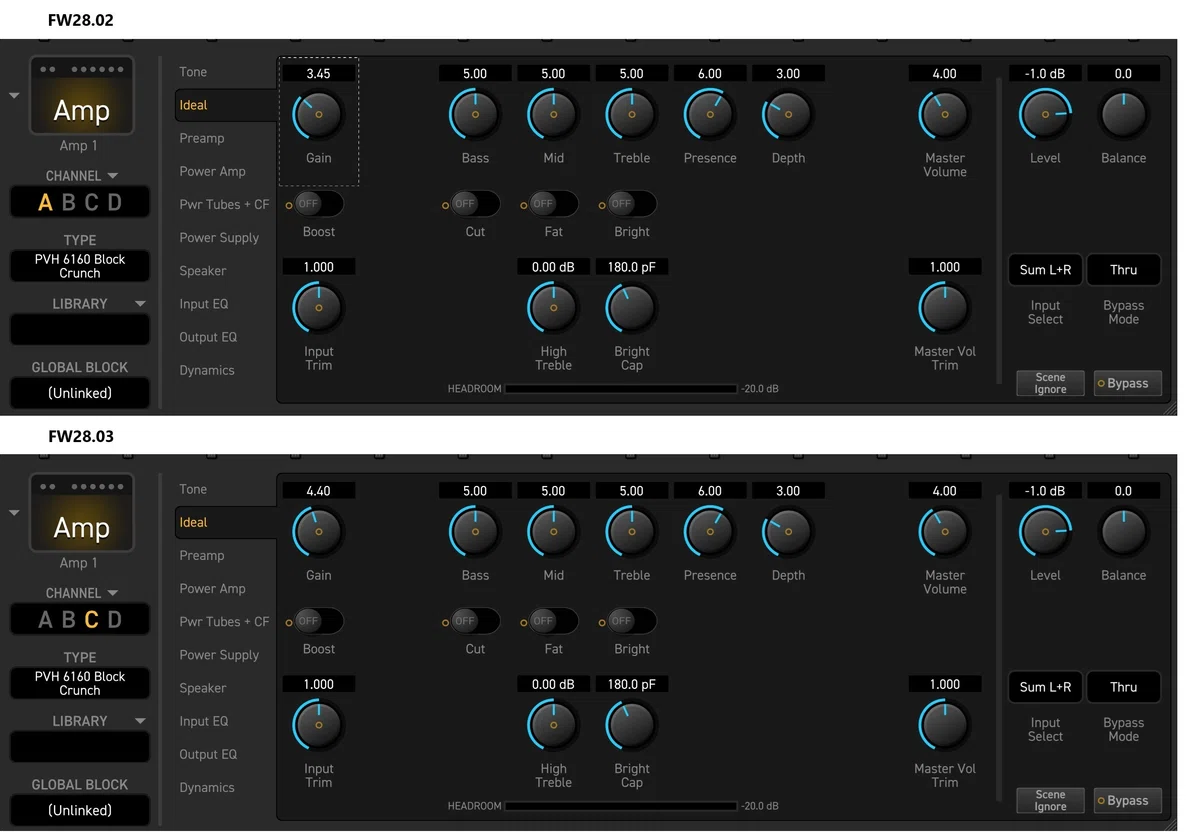Click the Master Volume knob in FW28.02
The height and width of the screenshot is (832, 1200).
(x=944, y=115)
